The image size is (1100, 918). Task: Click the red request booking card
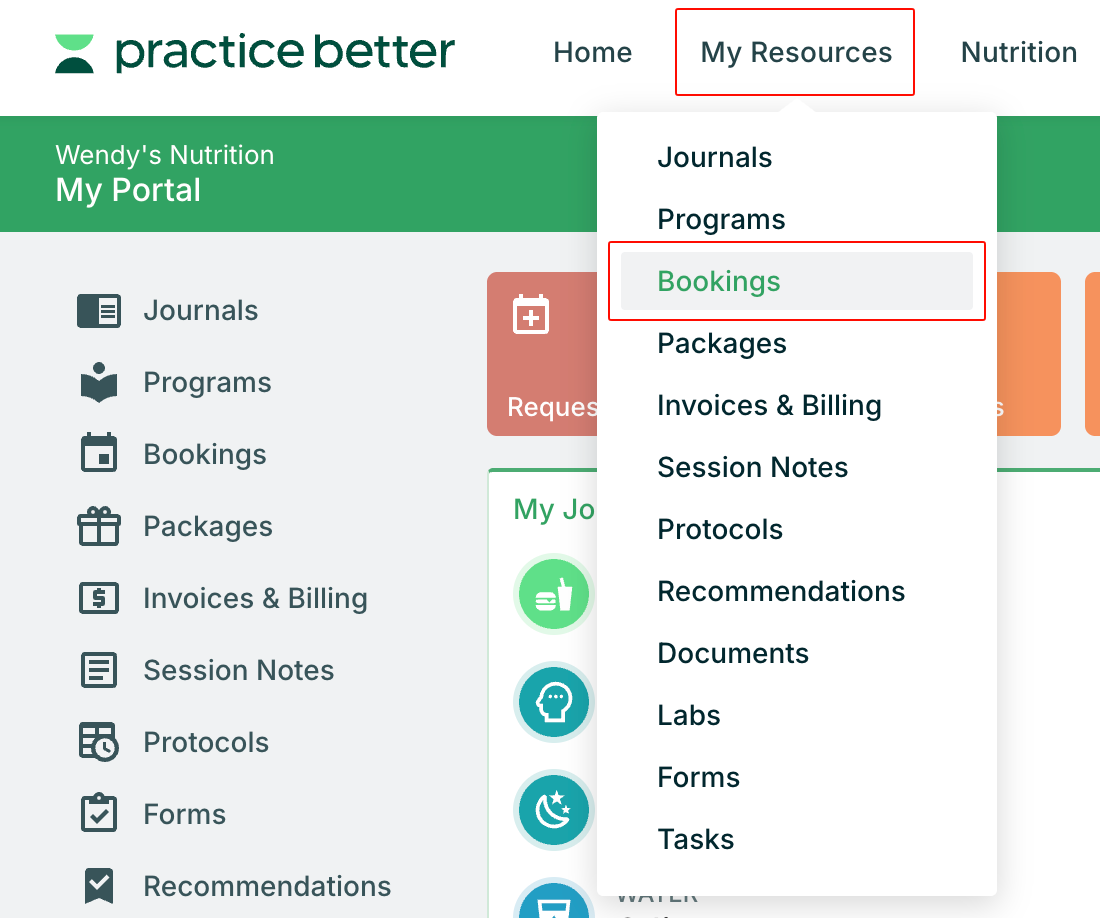[542, 354]
